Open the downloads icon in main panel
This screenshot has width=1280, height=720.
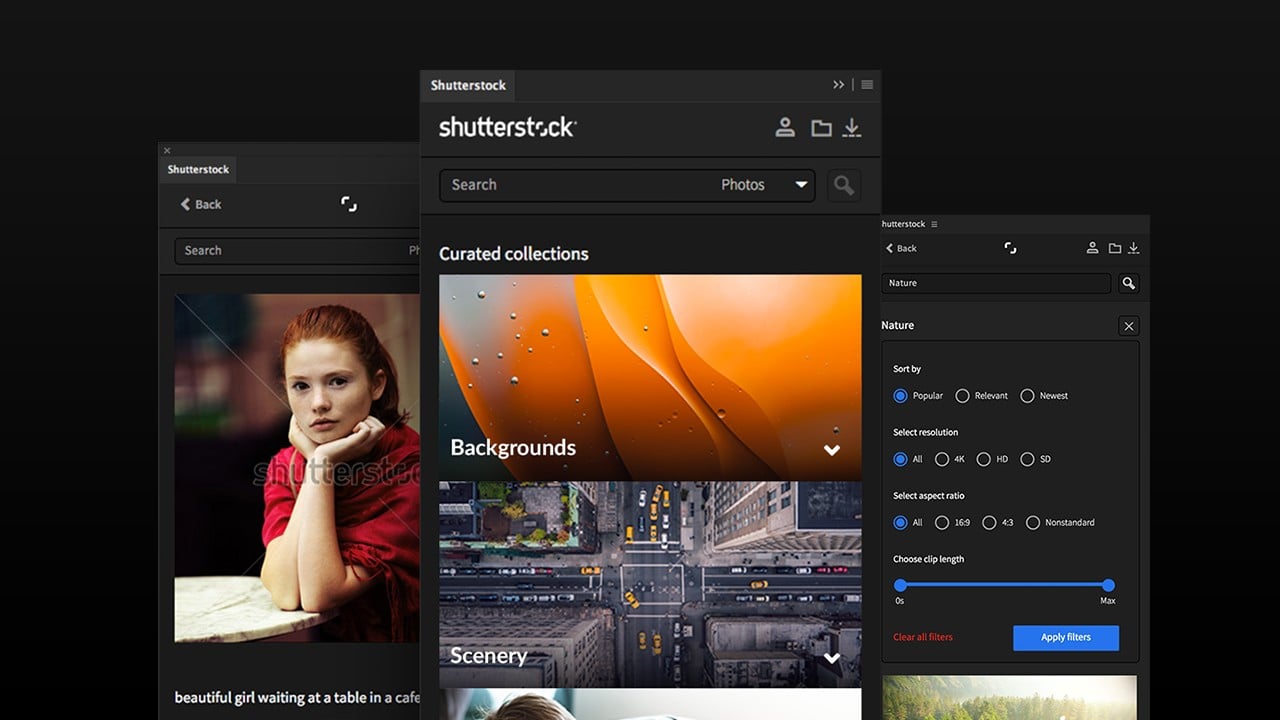point(851,128)
